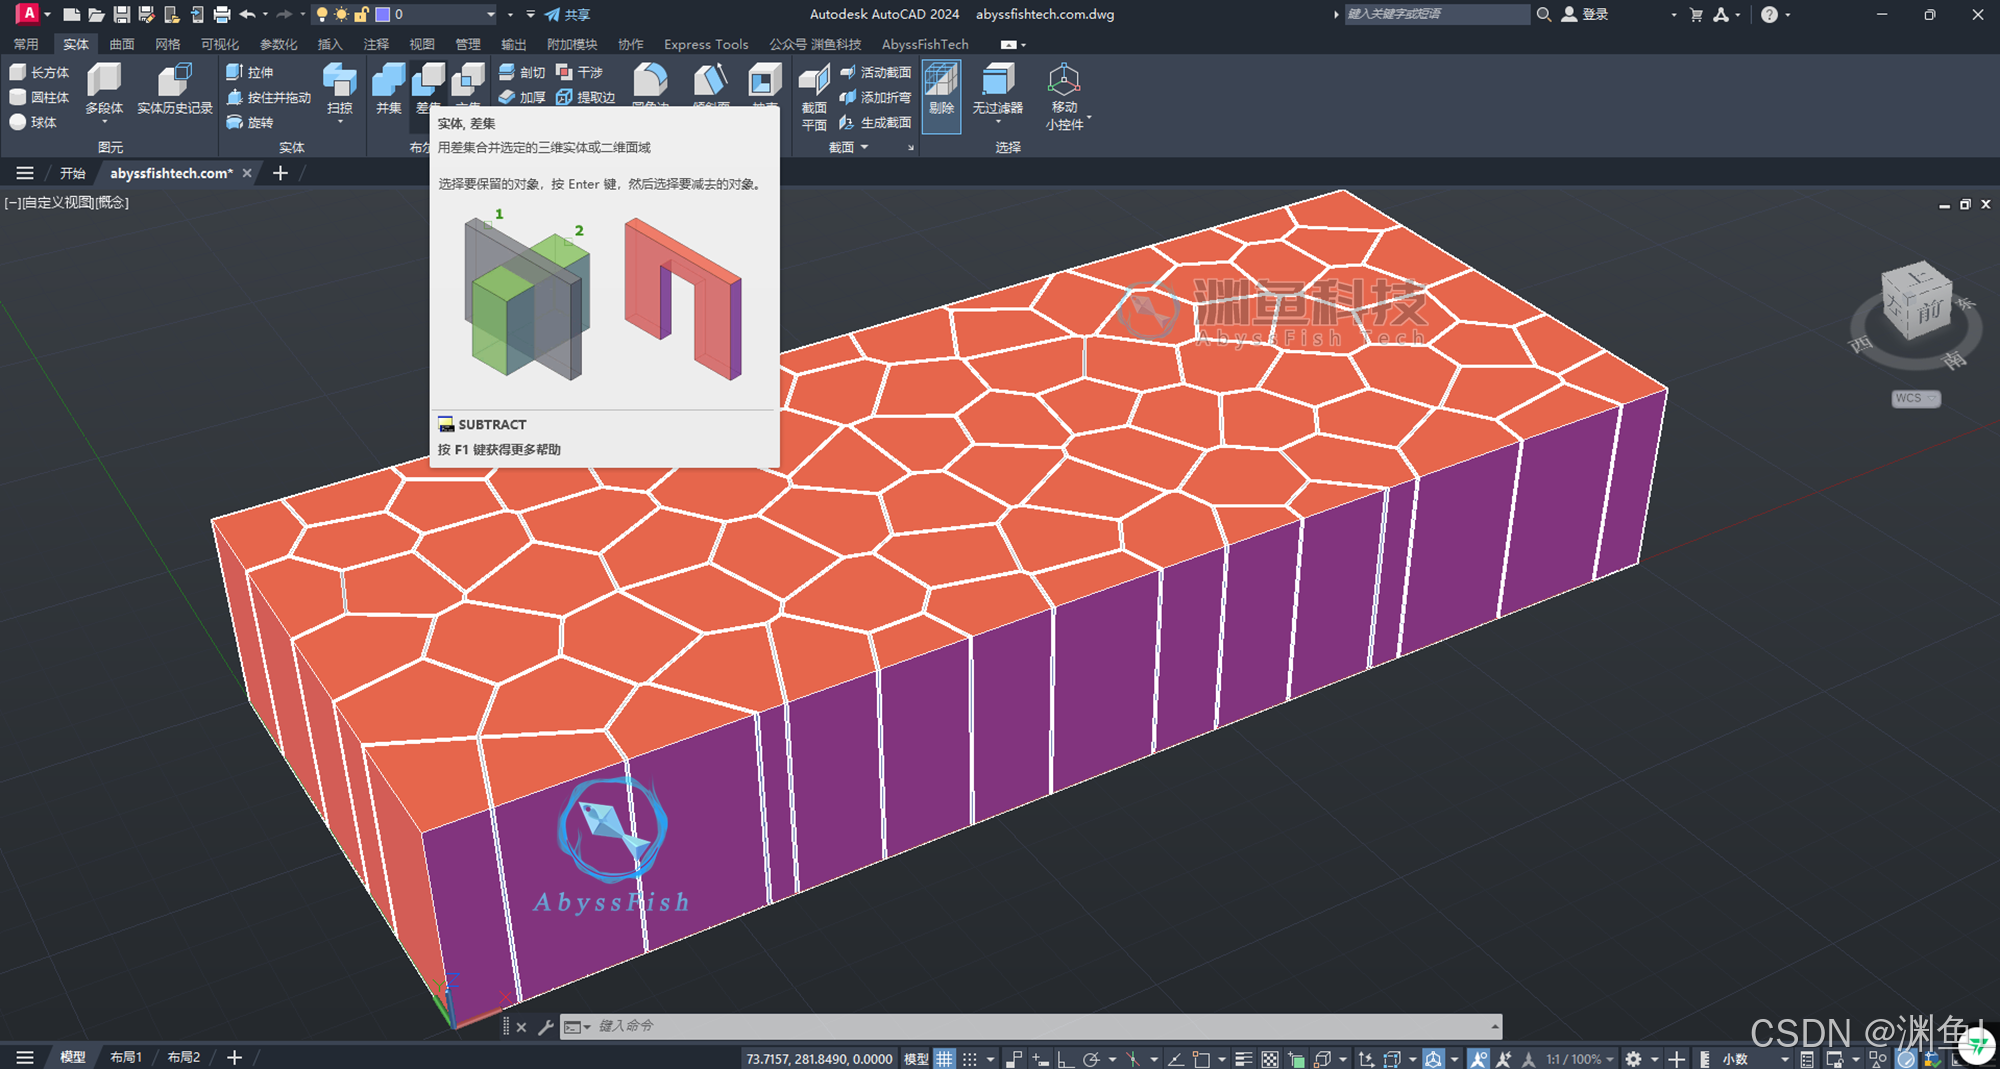Click the 截面平面 section plane tool
2000x1069 pixels.
coord(814,97)
